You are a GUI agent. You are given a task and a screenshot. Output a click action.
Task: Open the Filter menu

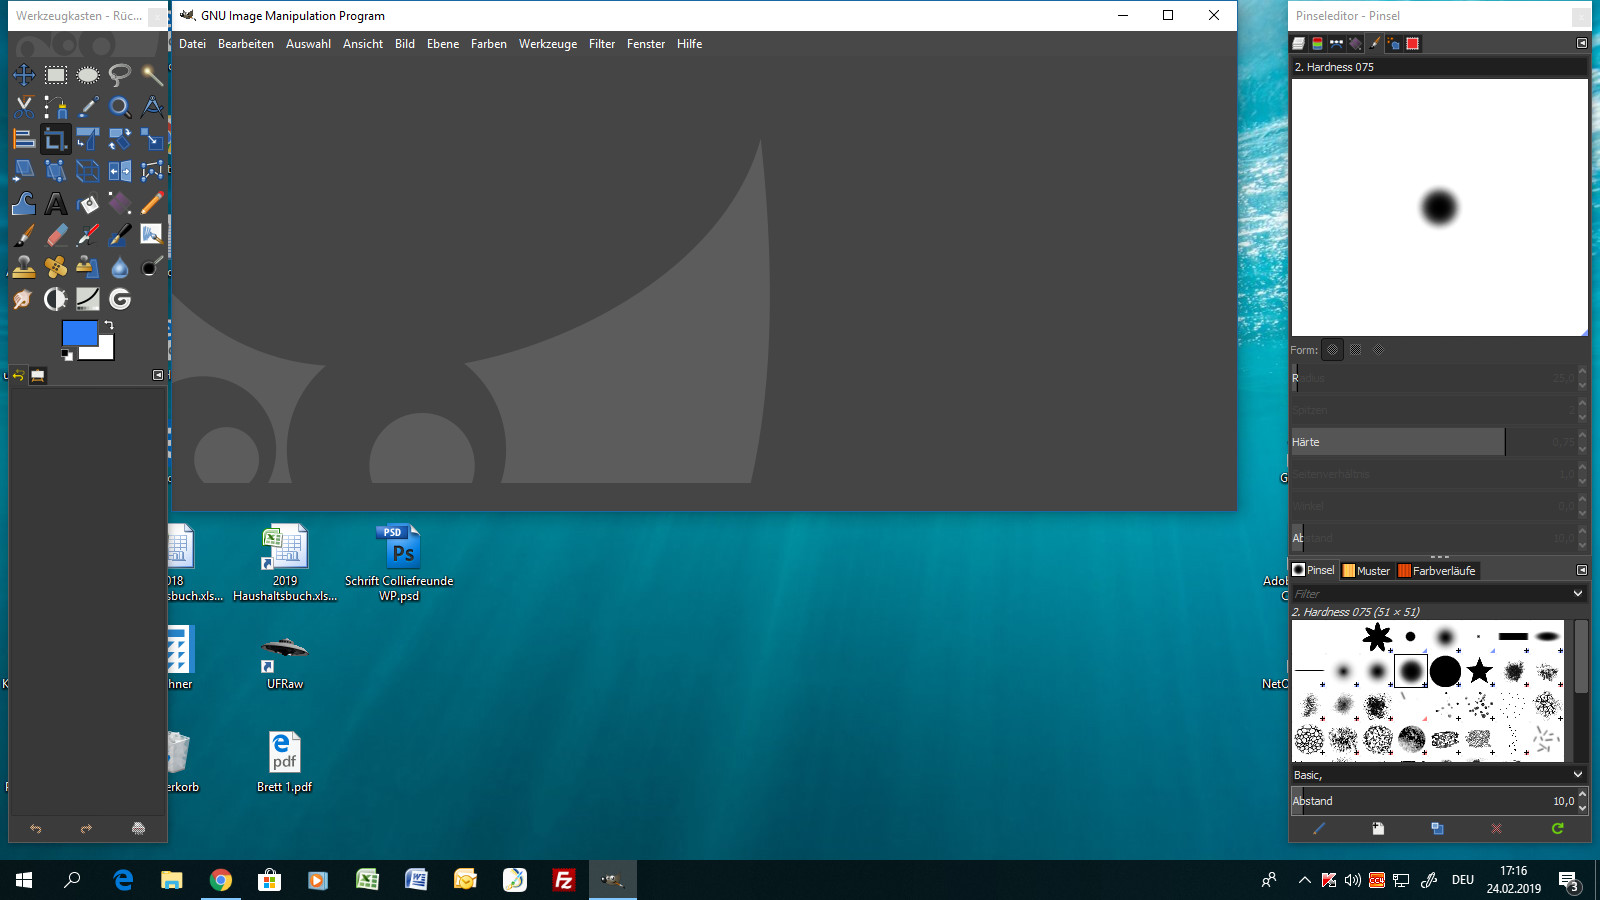(601, 44)
